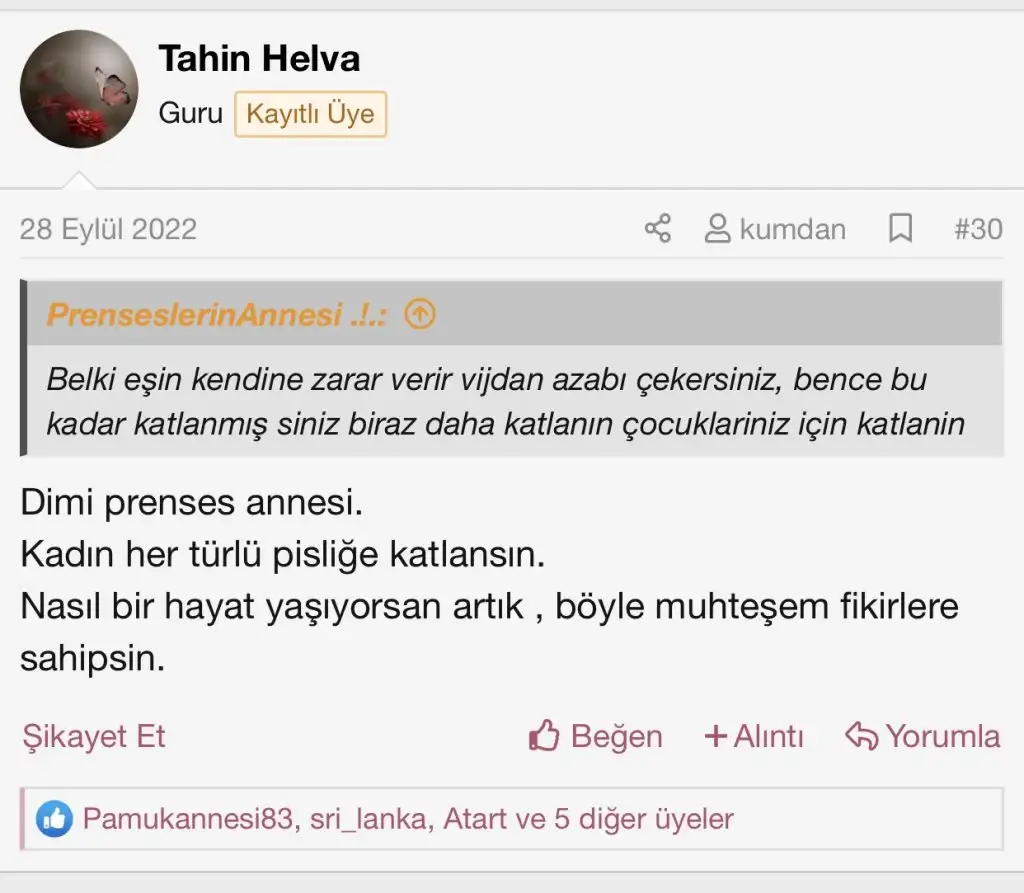Click the bookmark icon to save the post
This screenshot has height=893, width=1024.
pos(900,229)
